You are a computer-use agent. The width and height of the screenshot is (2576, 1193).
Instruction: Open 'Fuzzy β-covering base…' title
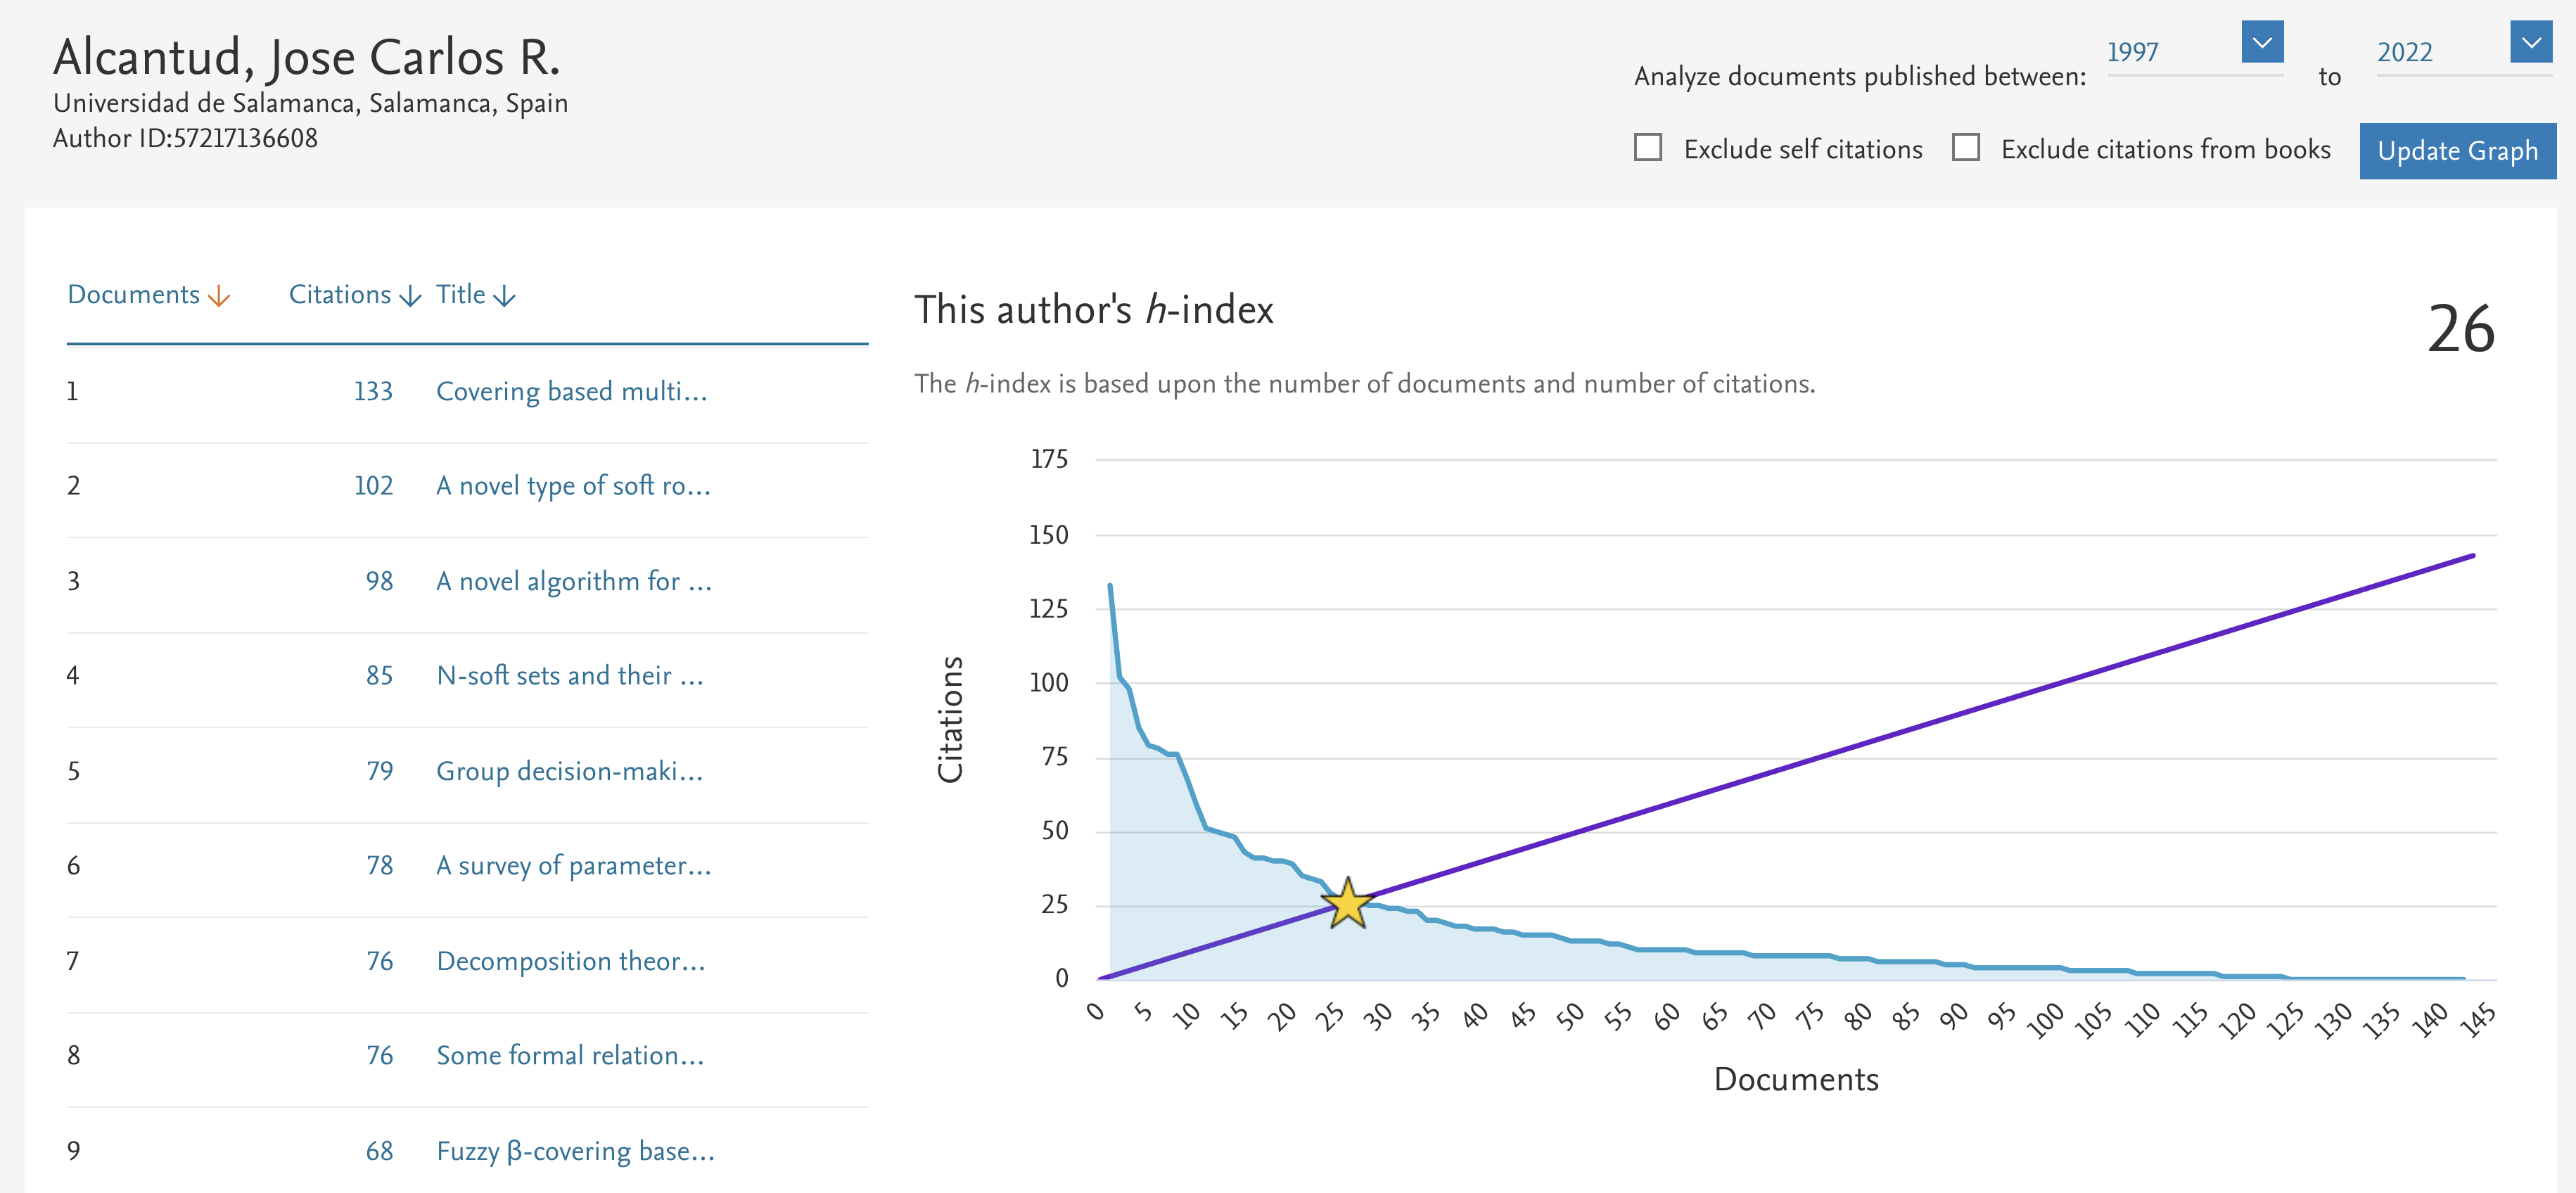575,1151
